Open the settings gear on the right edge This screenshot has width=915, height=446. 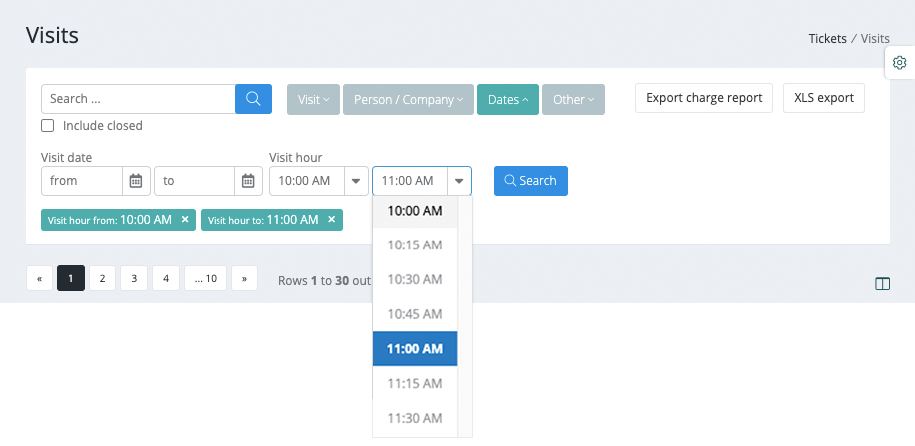[x=899, y=63]
